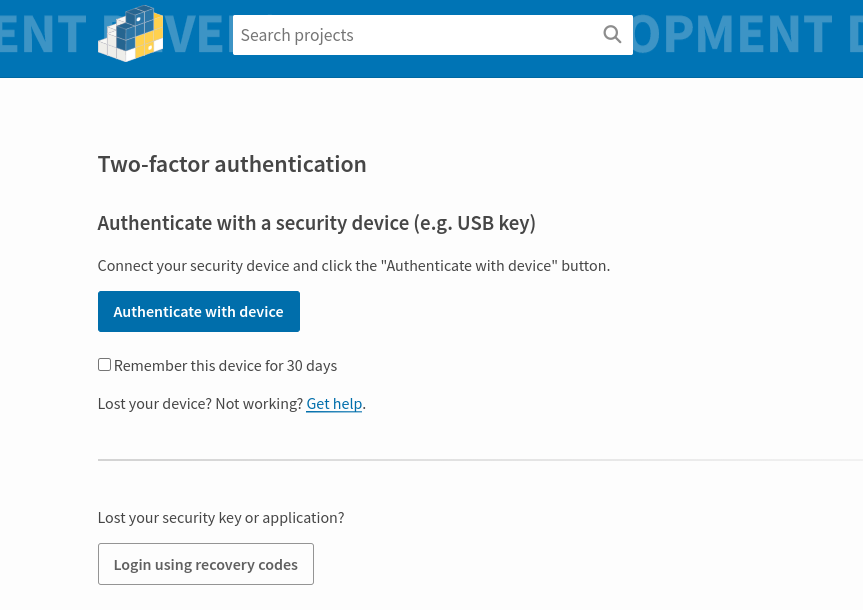
Task: Click the magnifying glass search icon
Action: (612, 35)
